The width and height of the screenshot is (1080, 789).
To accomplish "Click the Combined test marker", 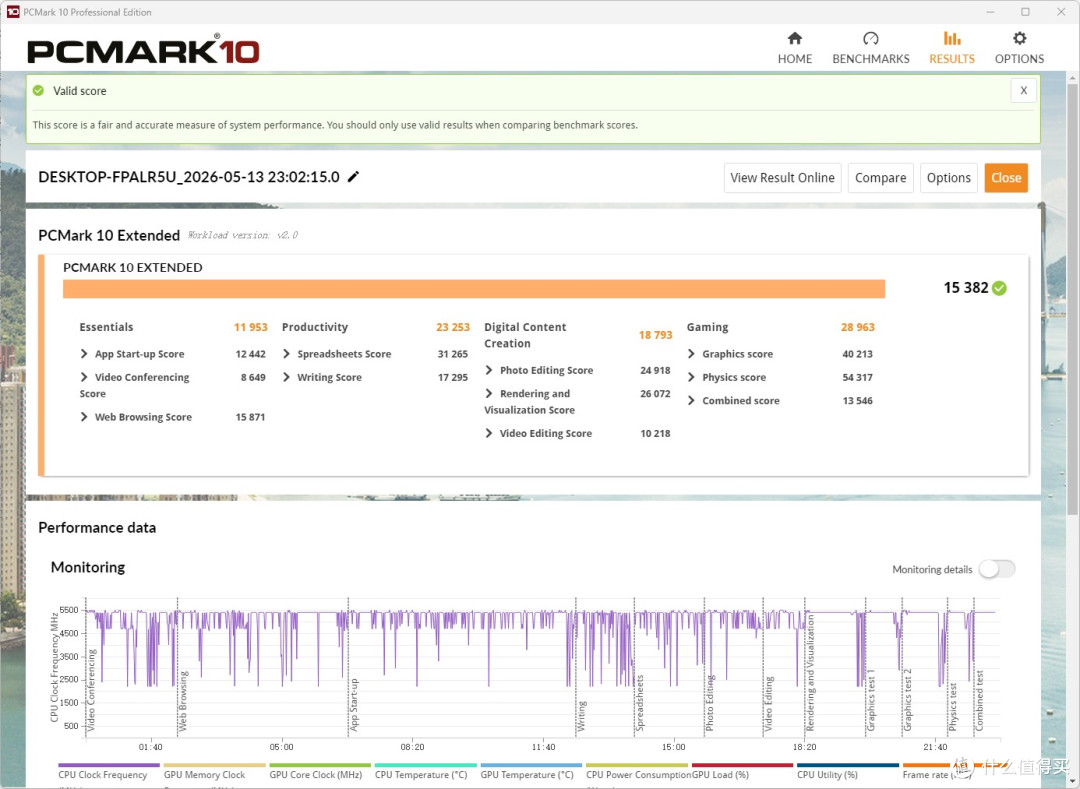I will 979,700.
